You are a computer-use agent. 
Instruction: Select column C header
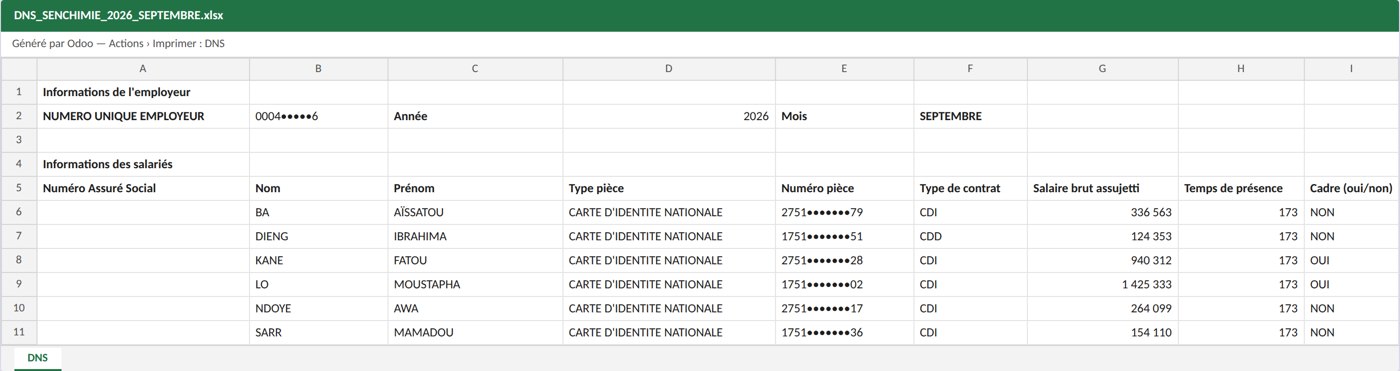point(475,68)
